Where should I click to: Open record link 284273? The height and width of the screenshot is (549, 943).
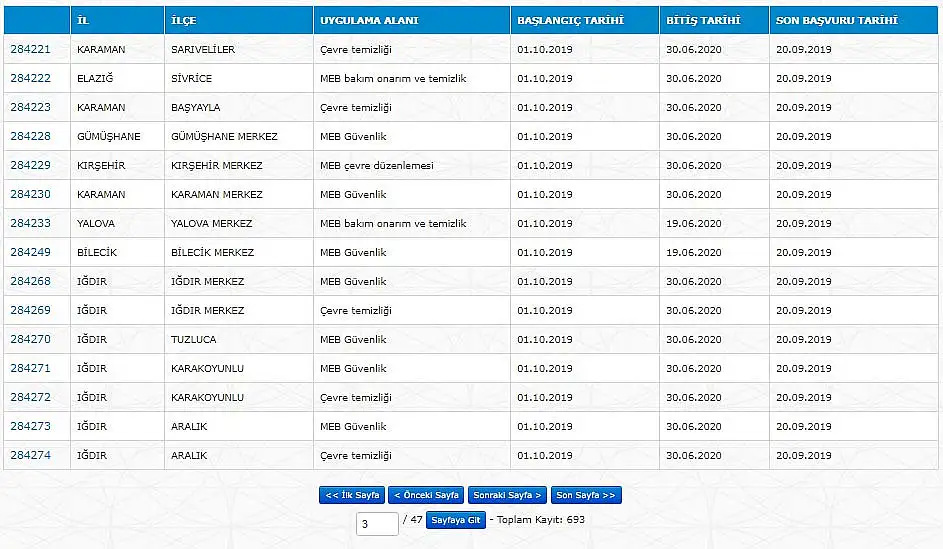point(30,426)
